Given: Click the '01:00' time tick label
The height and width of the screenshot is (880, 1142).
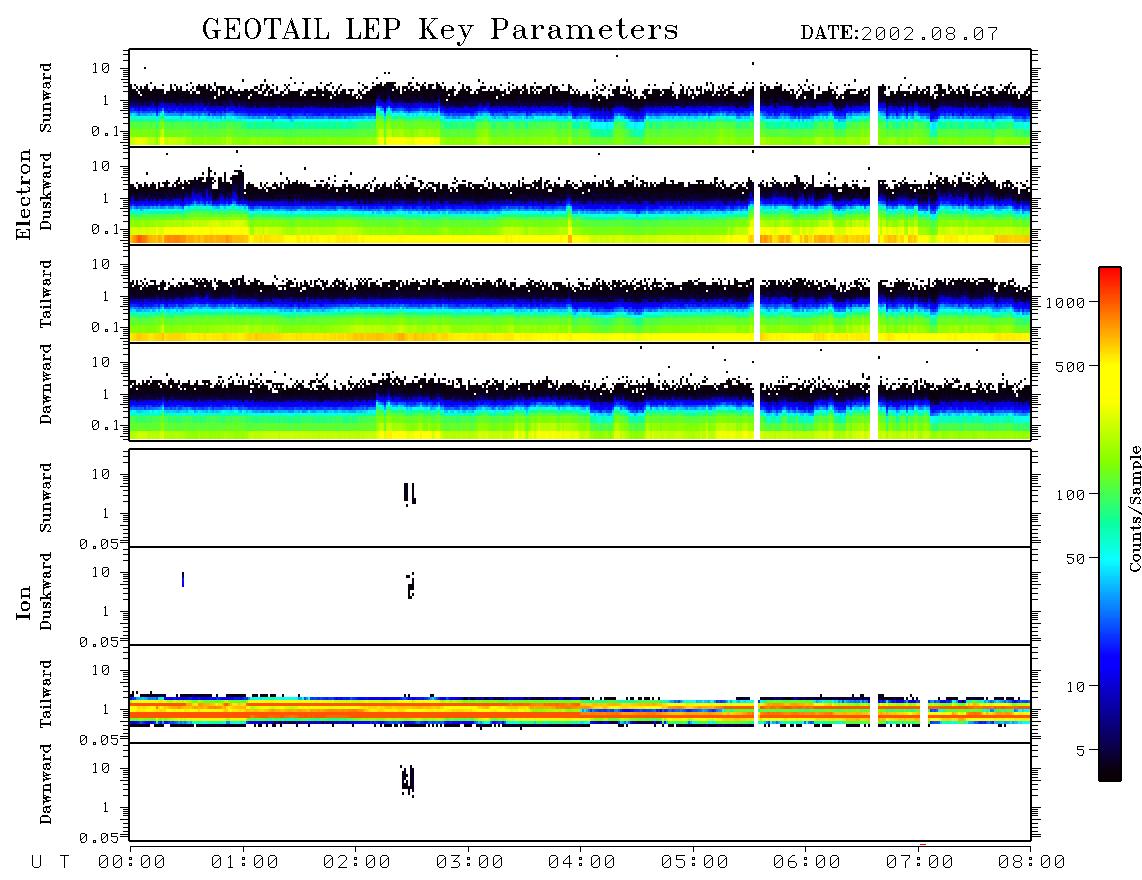Looking at the screenshot, I should pos(245,863).
